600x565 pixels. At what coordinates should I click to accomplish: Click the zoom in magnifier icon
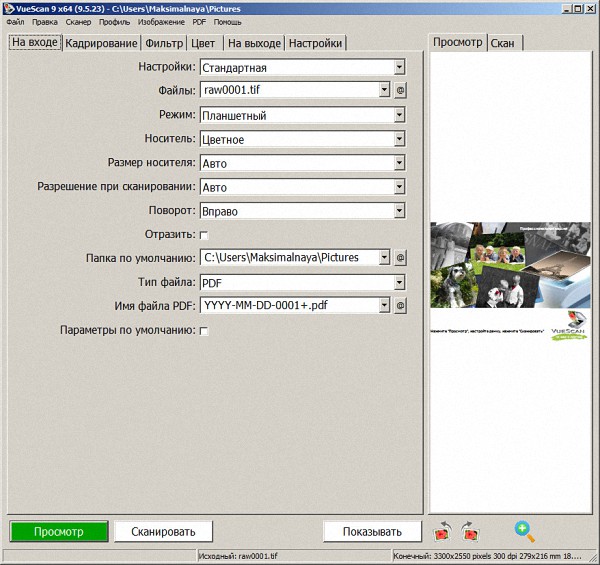click(x=525, y=532)
